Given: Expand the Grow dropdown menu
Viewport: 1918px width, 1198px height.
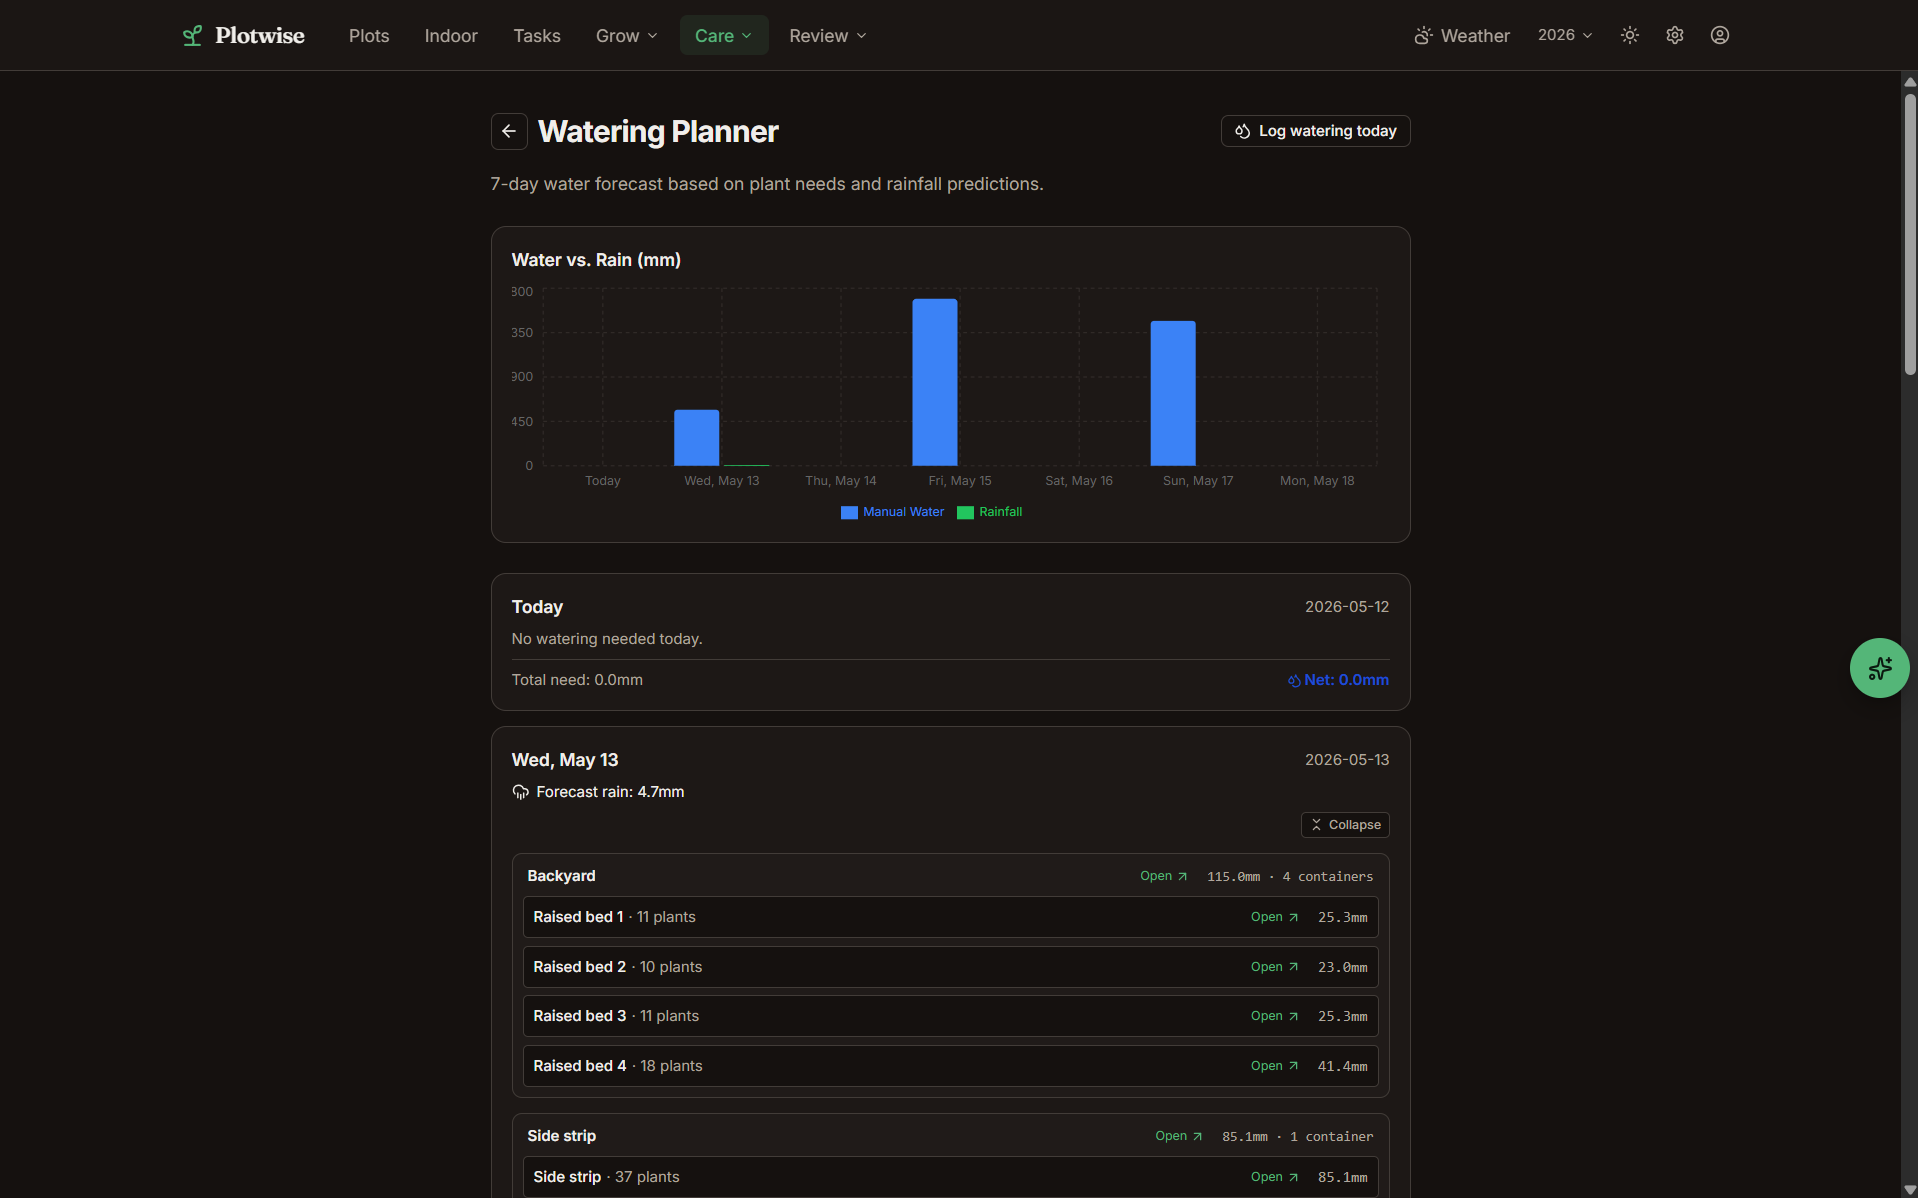Looking at the screenshot, I should pyautogui.click(x=626, y=36).
